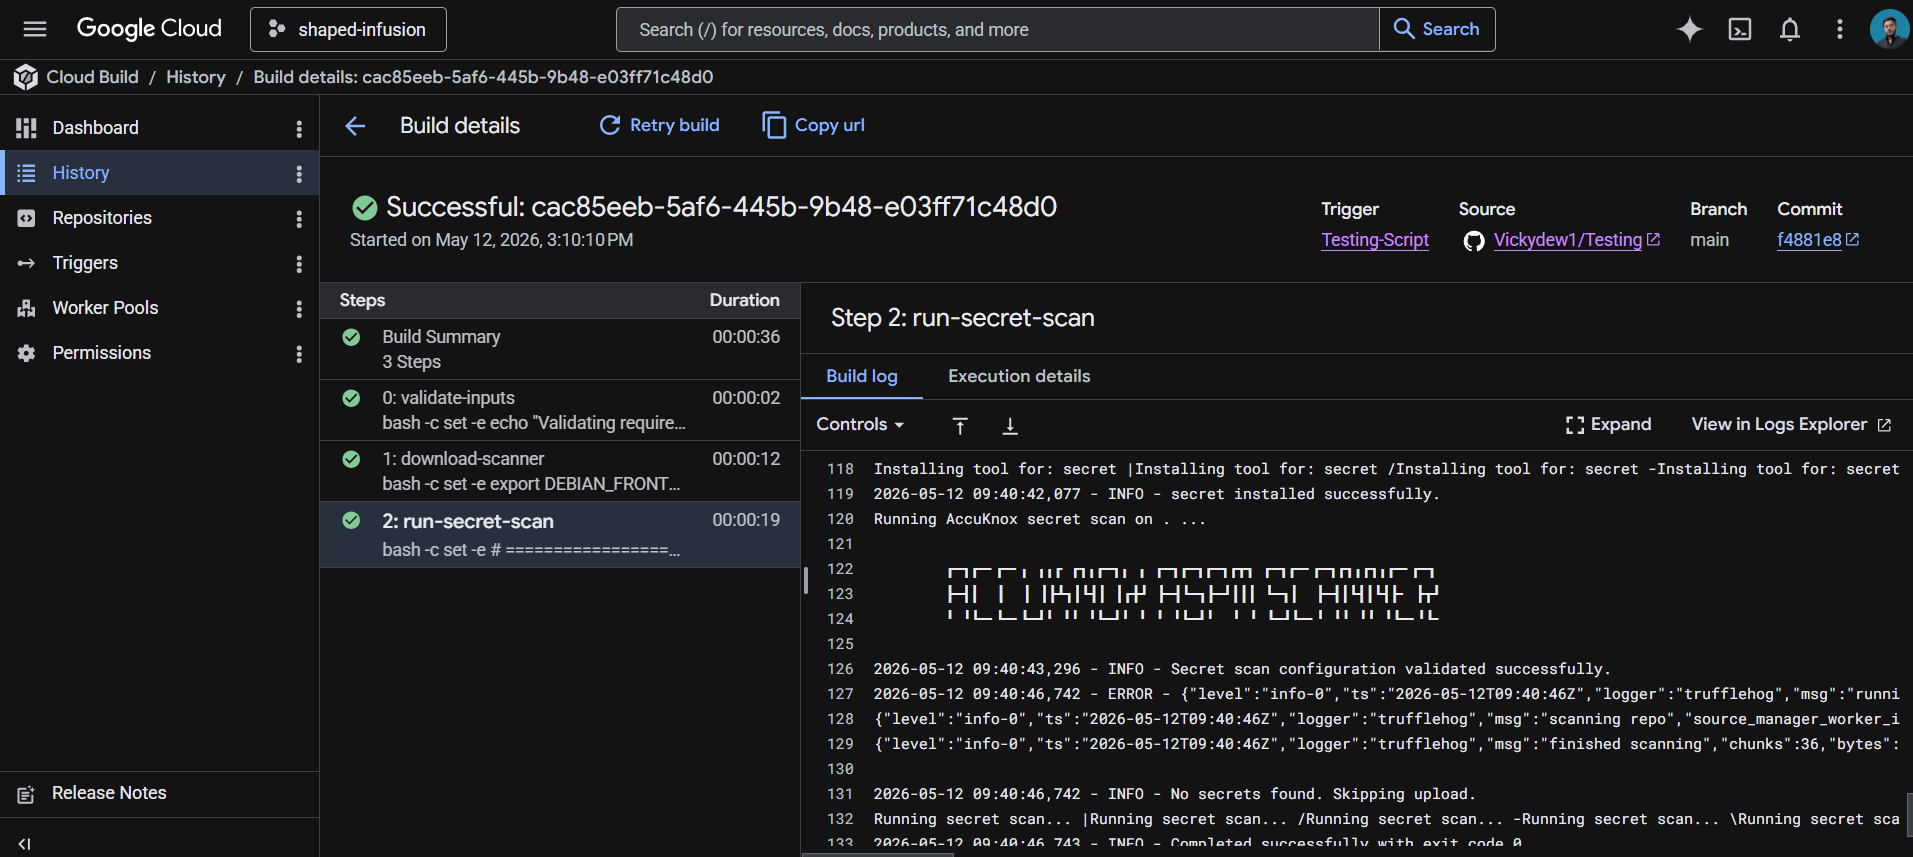The width and height of the screenshot is (1913, 857).
Task: Open commit f4881e8 link
Action: point(1818,240)
